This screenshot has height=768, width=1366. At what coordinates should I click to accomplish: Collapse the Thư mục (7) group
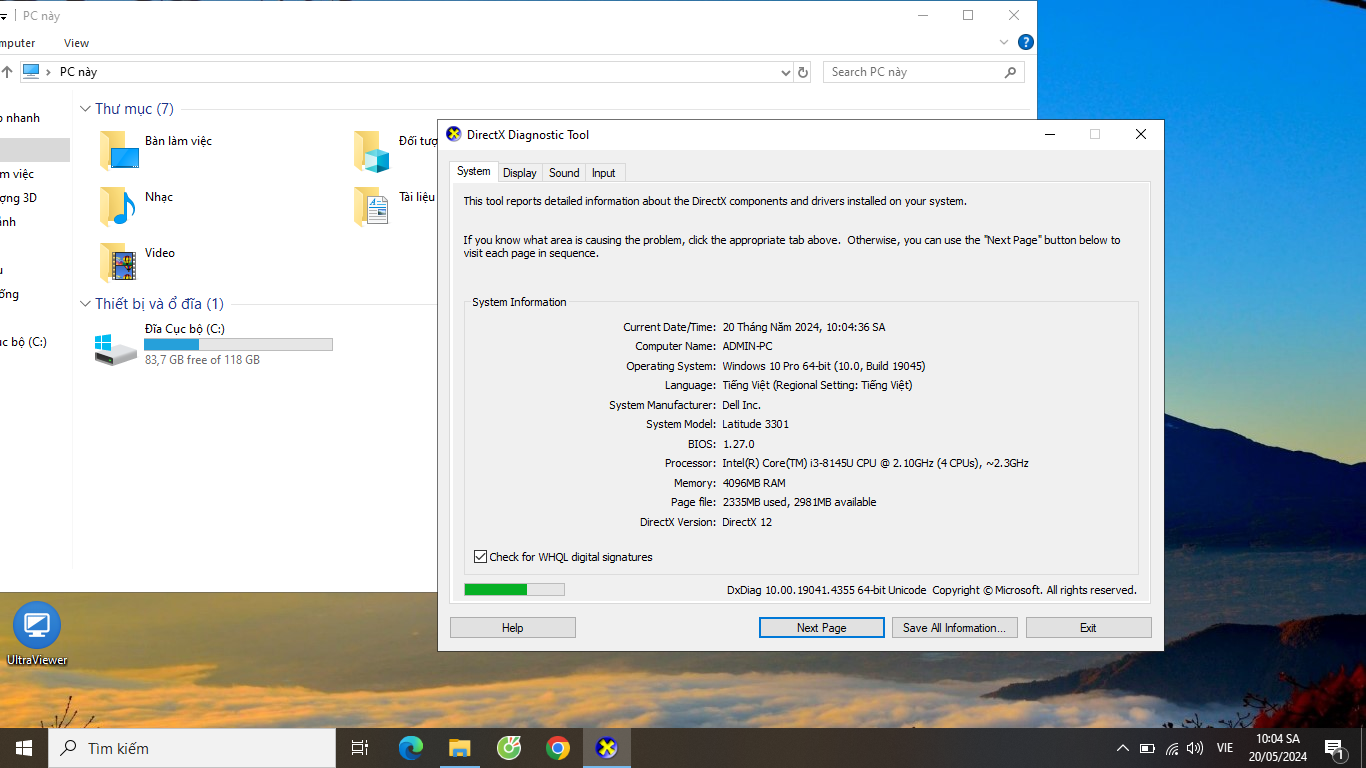(86, 109)
